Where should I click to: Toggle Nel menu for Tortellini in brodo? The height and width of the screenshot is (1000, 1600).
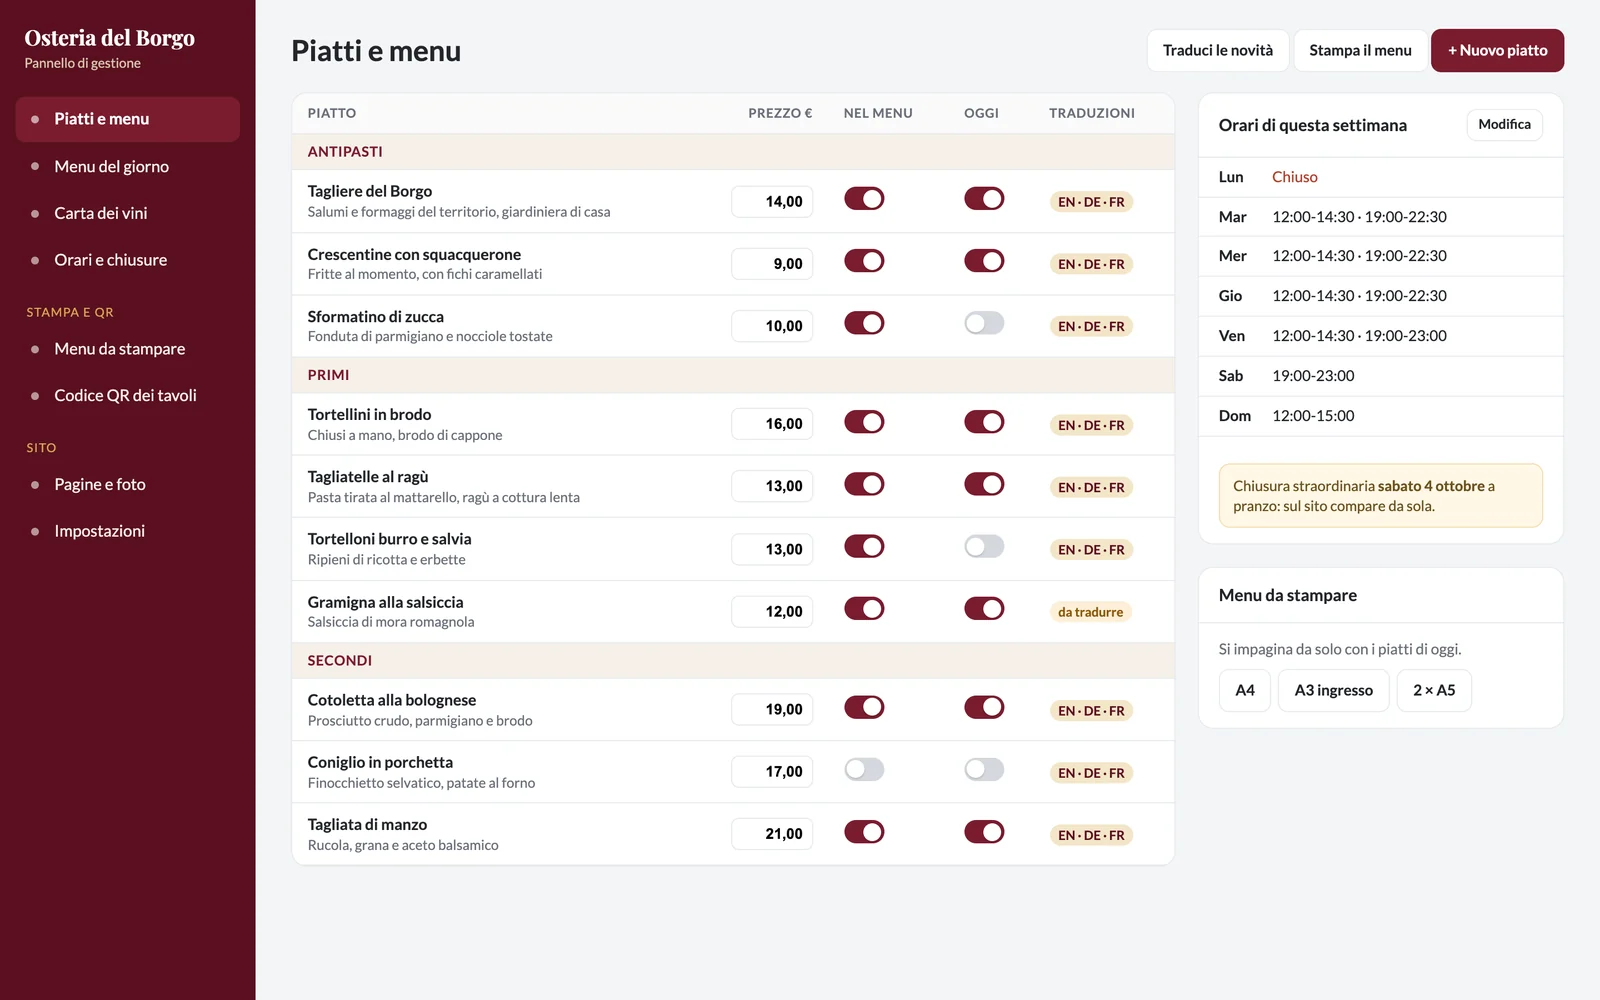864,422
